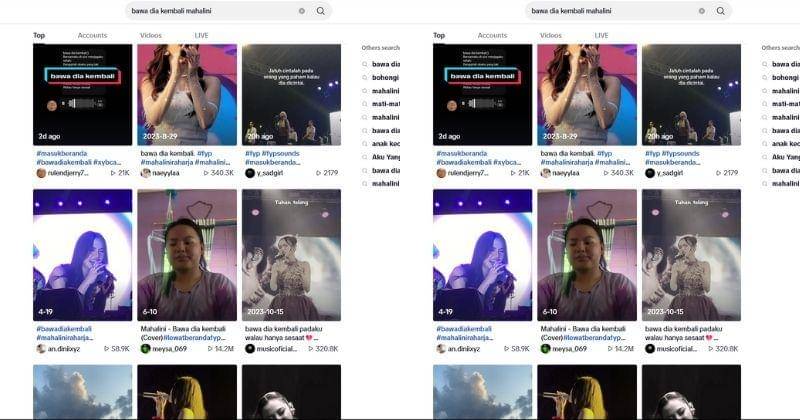Viewport: 800px width, 420px height.
Task: Click musicoficial's avatar icon in the right pane
Action: pos(650,349)
